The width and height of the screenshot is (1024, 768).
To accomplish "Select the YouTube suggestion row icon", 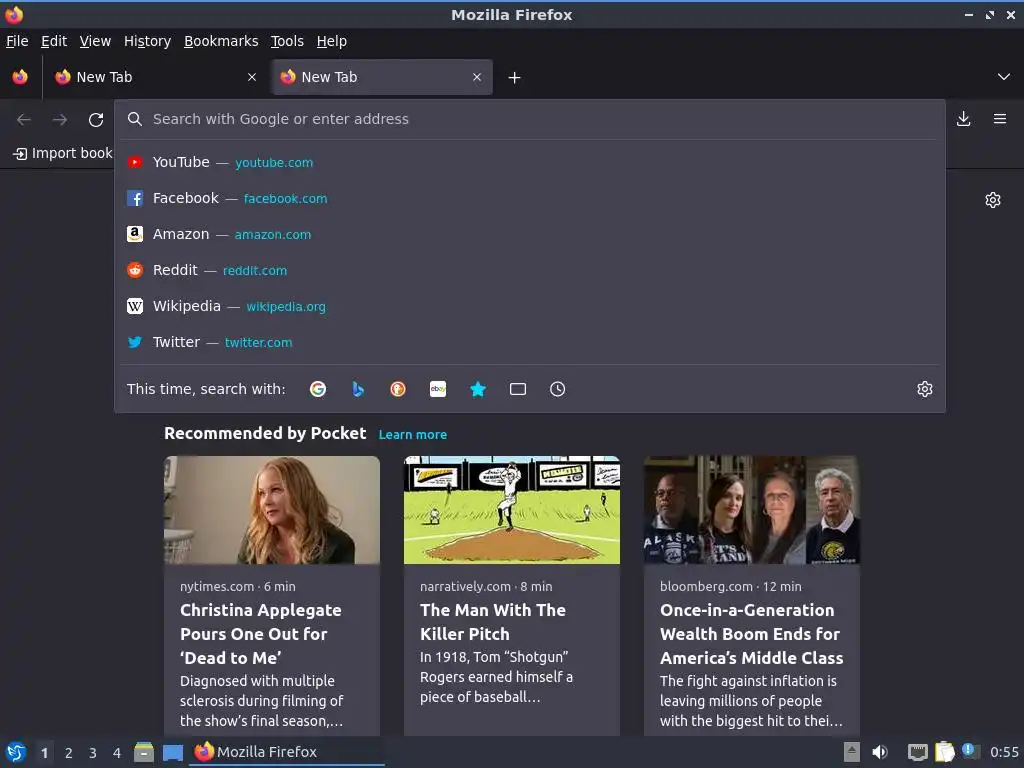I will pyautogui.click(x=135, y=162).
